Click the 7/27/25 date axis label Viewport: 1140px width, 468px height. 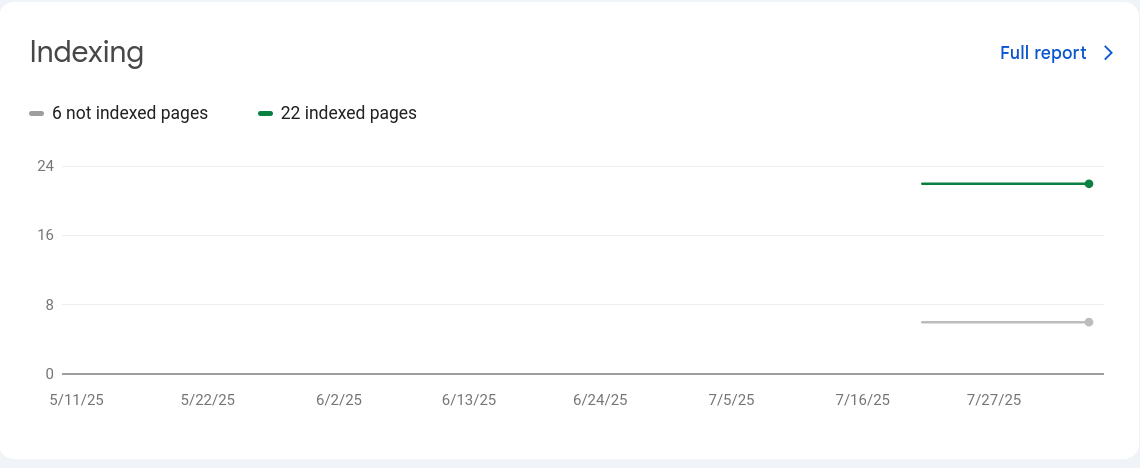coord(993,400)
